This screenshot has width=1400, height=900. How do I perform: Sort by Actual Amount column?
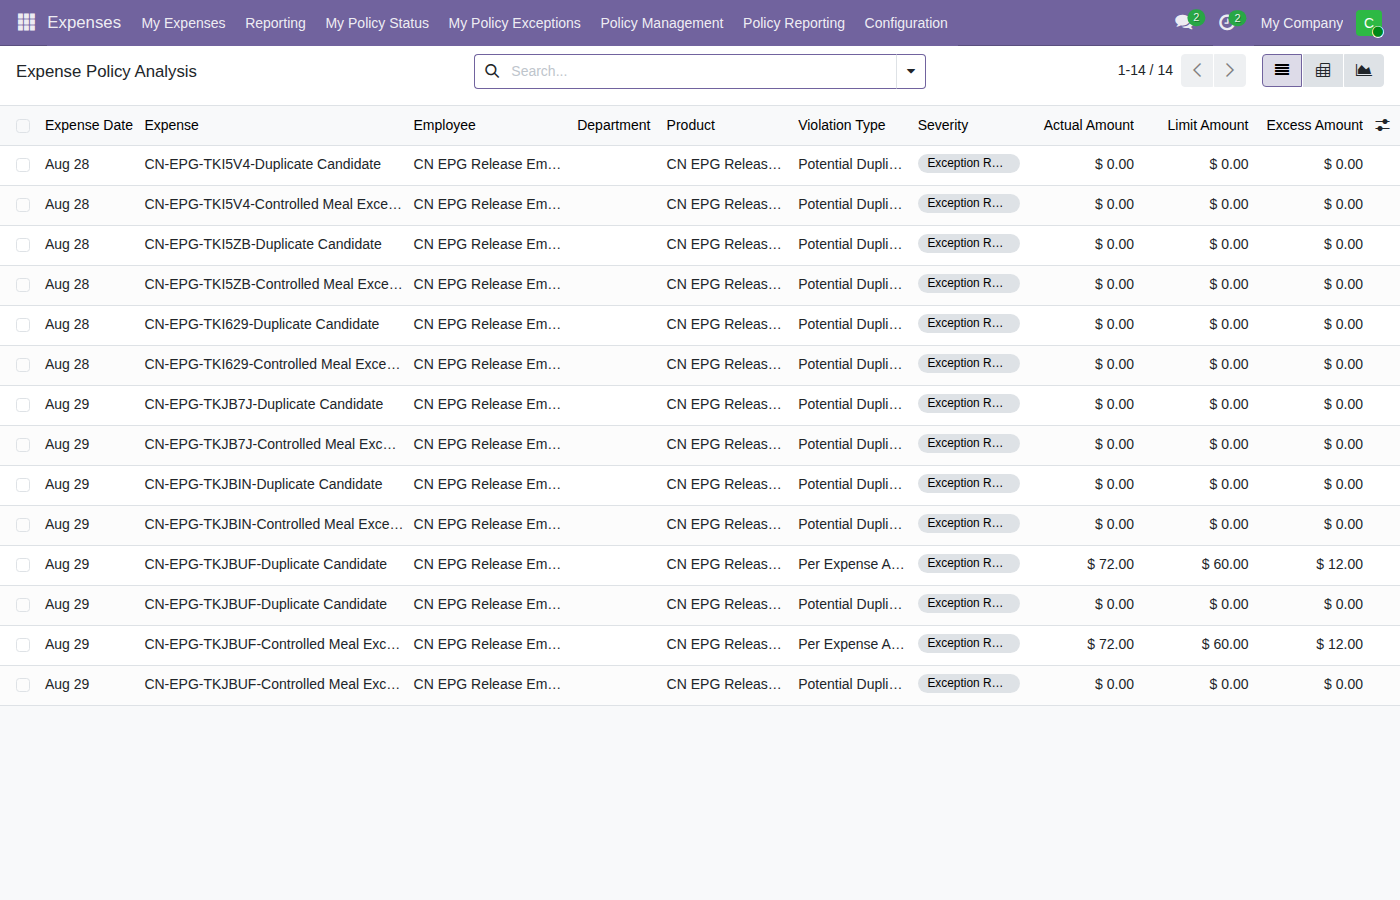click(1088, 125)
